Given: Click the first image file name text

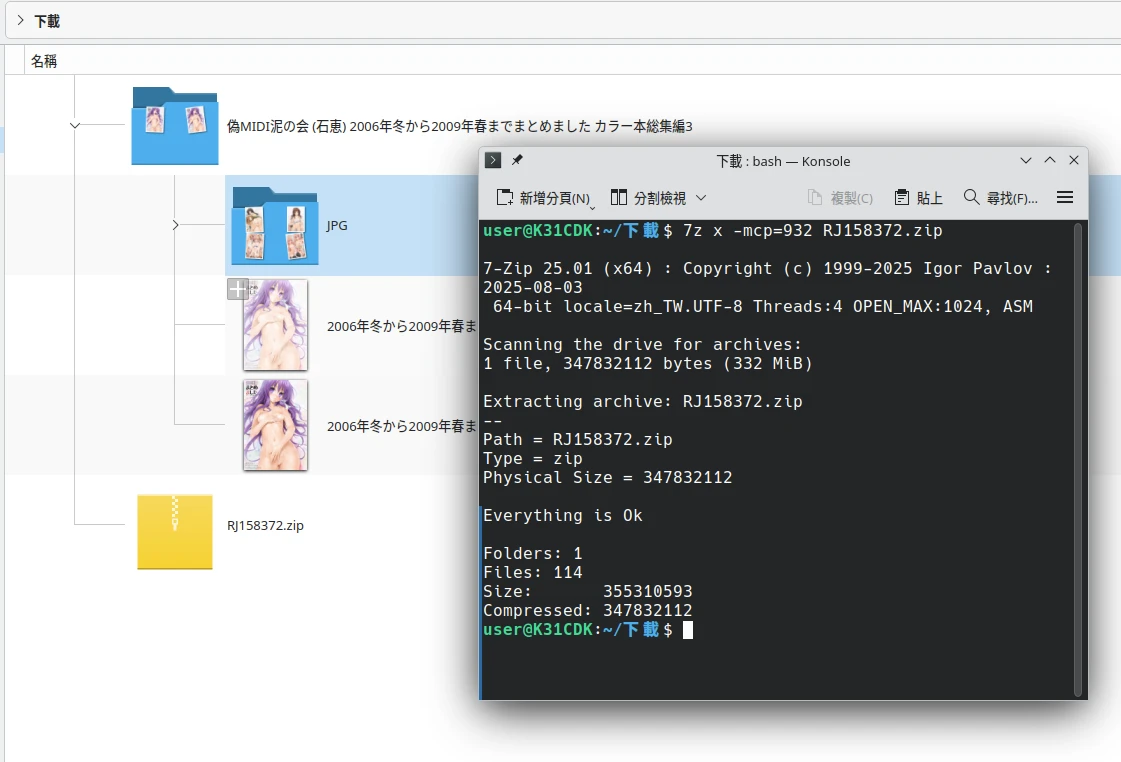Looking at the screenshot, I should 402,327.
